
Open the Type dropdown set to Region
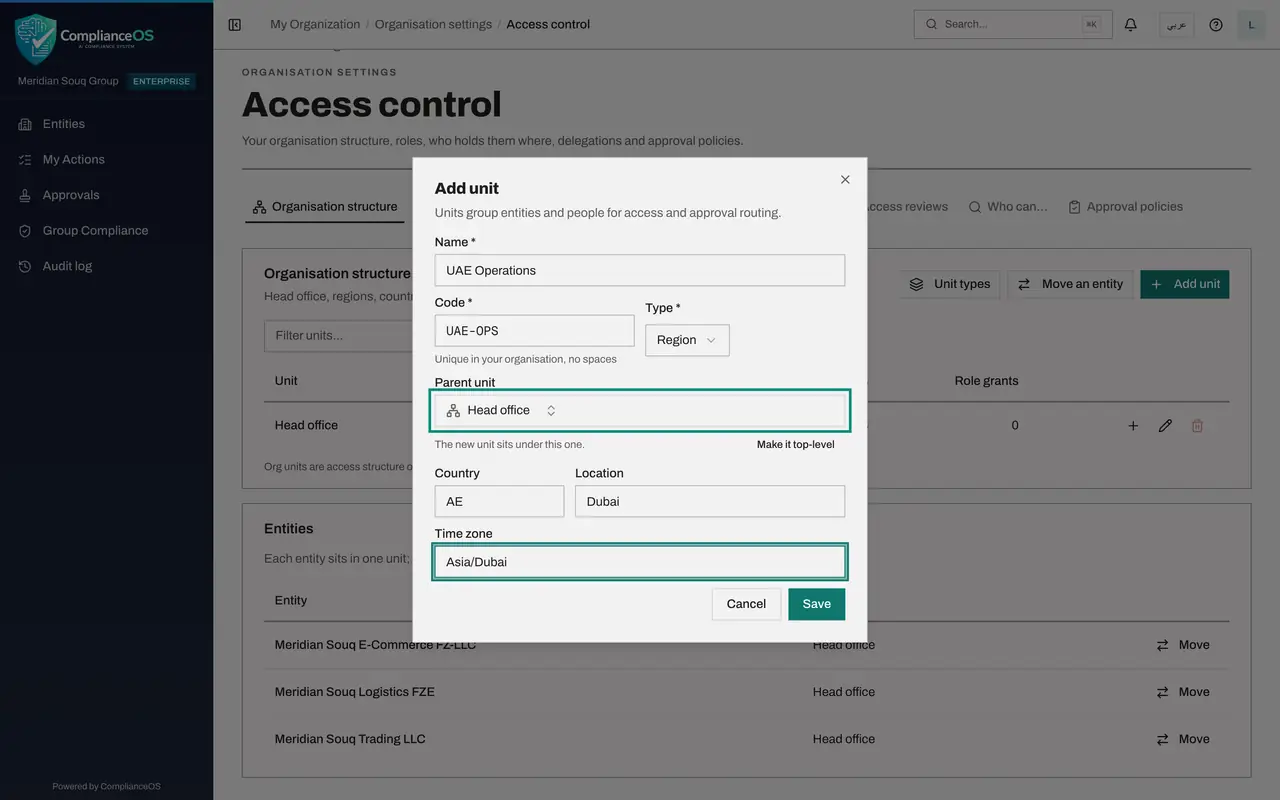[x=687, y=340]
